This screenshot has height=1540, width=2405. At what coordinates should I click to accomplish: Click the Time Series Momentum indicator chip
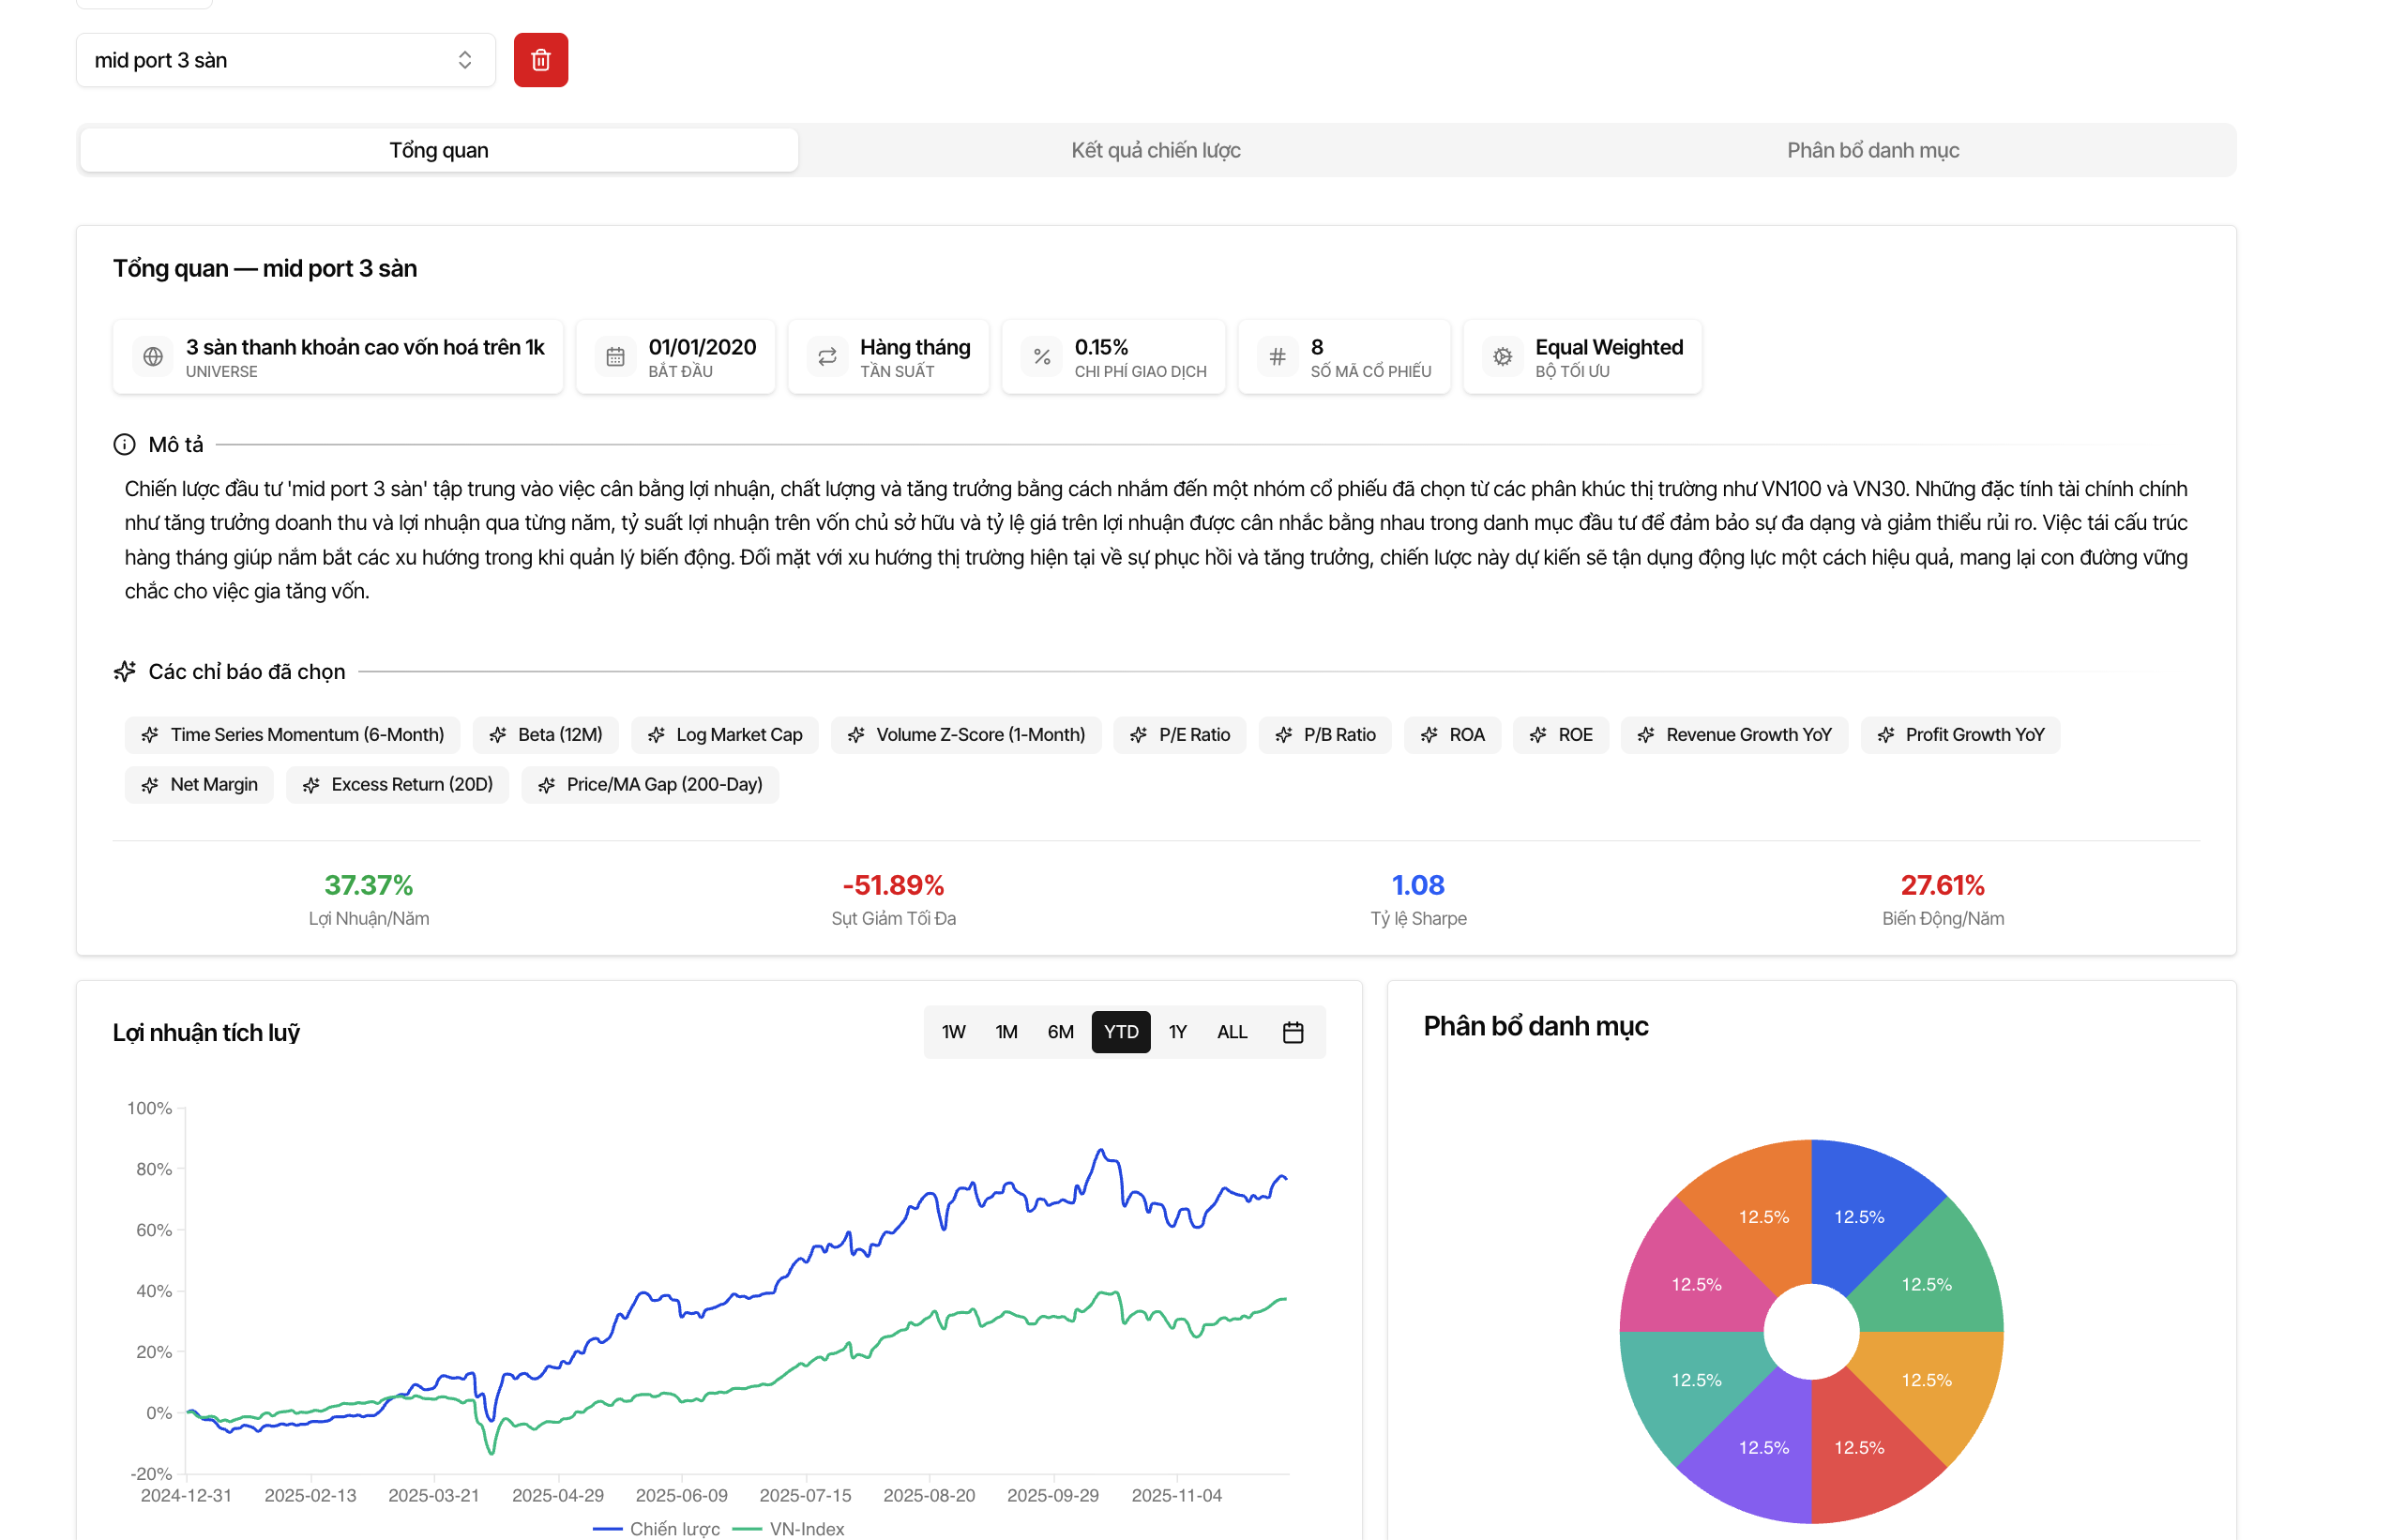tap(292, 735)
